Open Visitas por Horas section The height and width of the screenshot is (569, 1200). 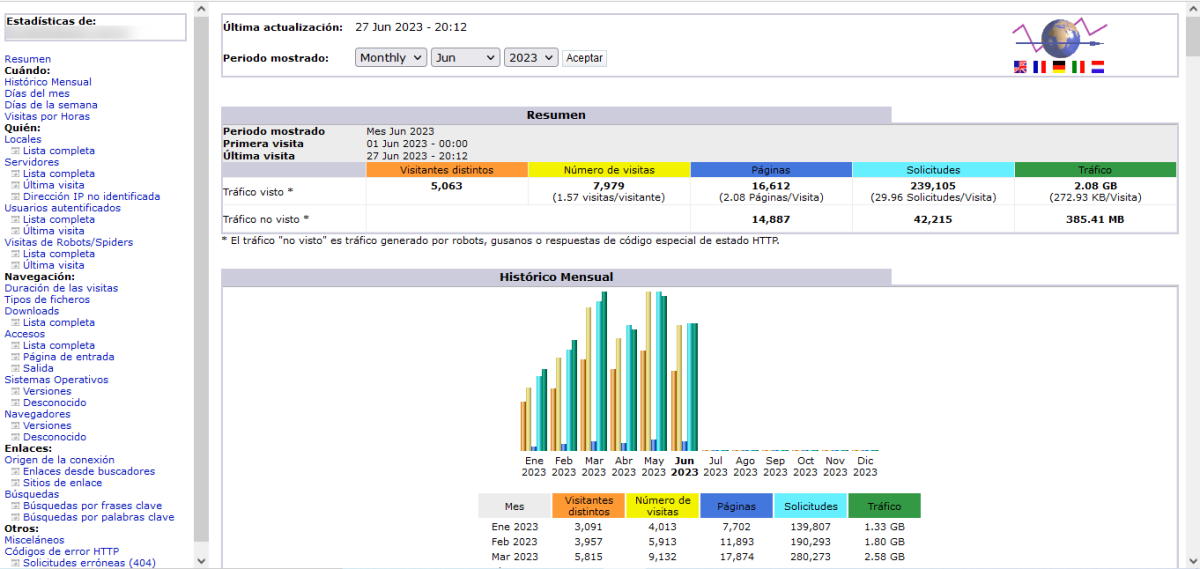(47, 117)
